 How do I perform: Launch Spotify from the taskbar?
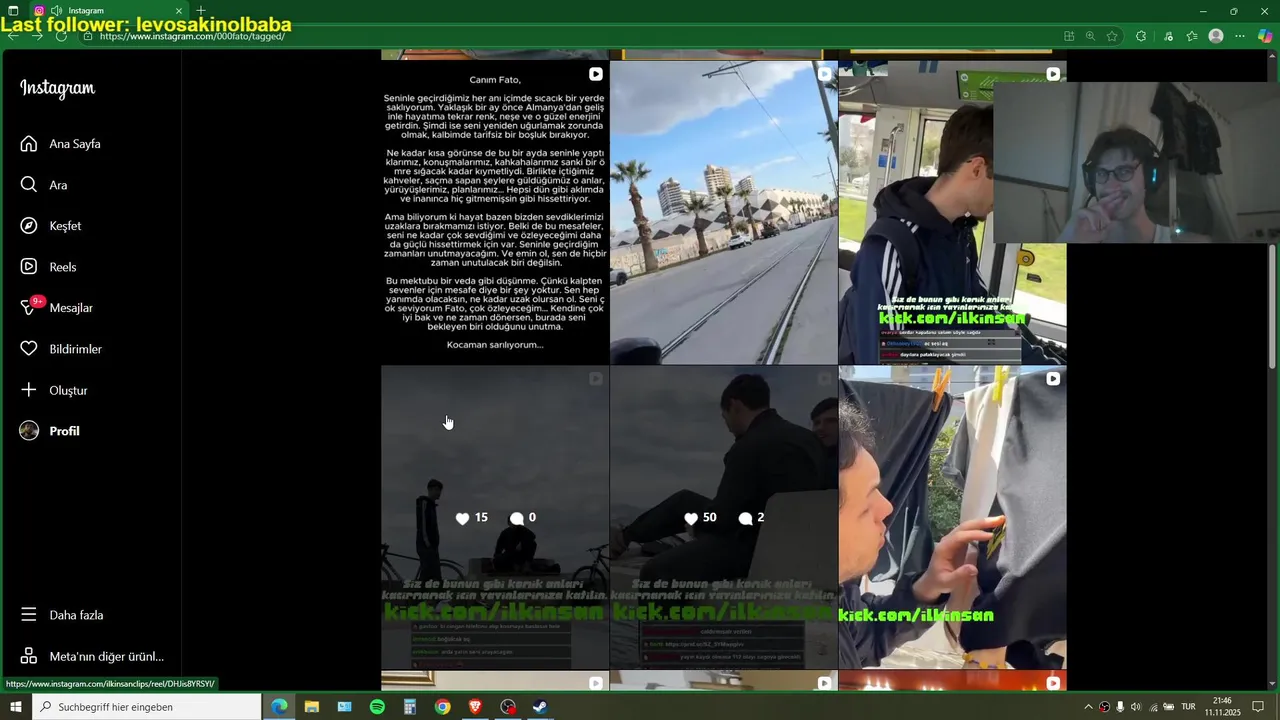point(377,707)
